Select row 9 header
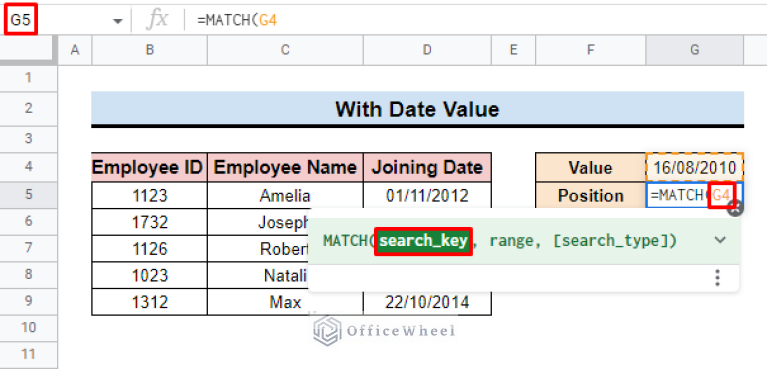This screenshot has width=767, height=369. click(29, 301)
